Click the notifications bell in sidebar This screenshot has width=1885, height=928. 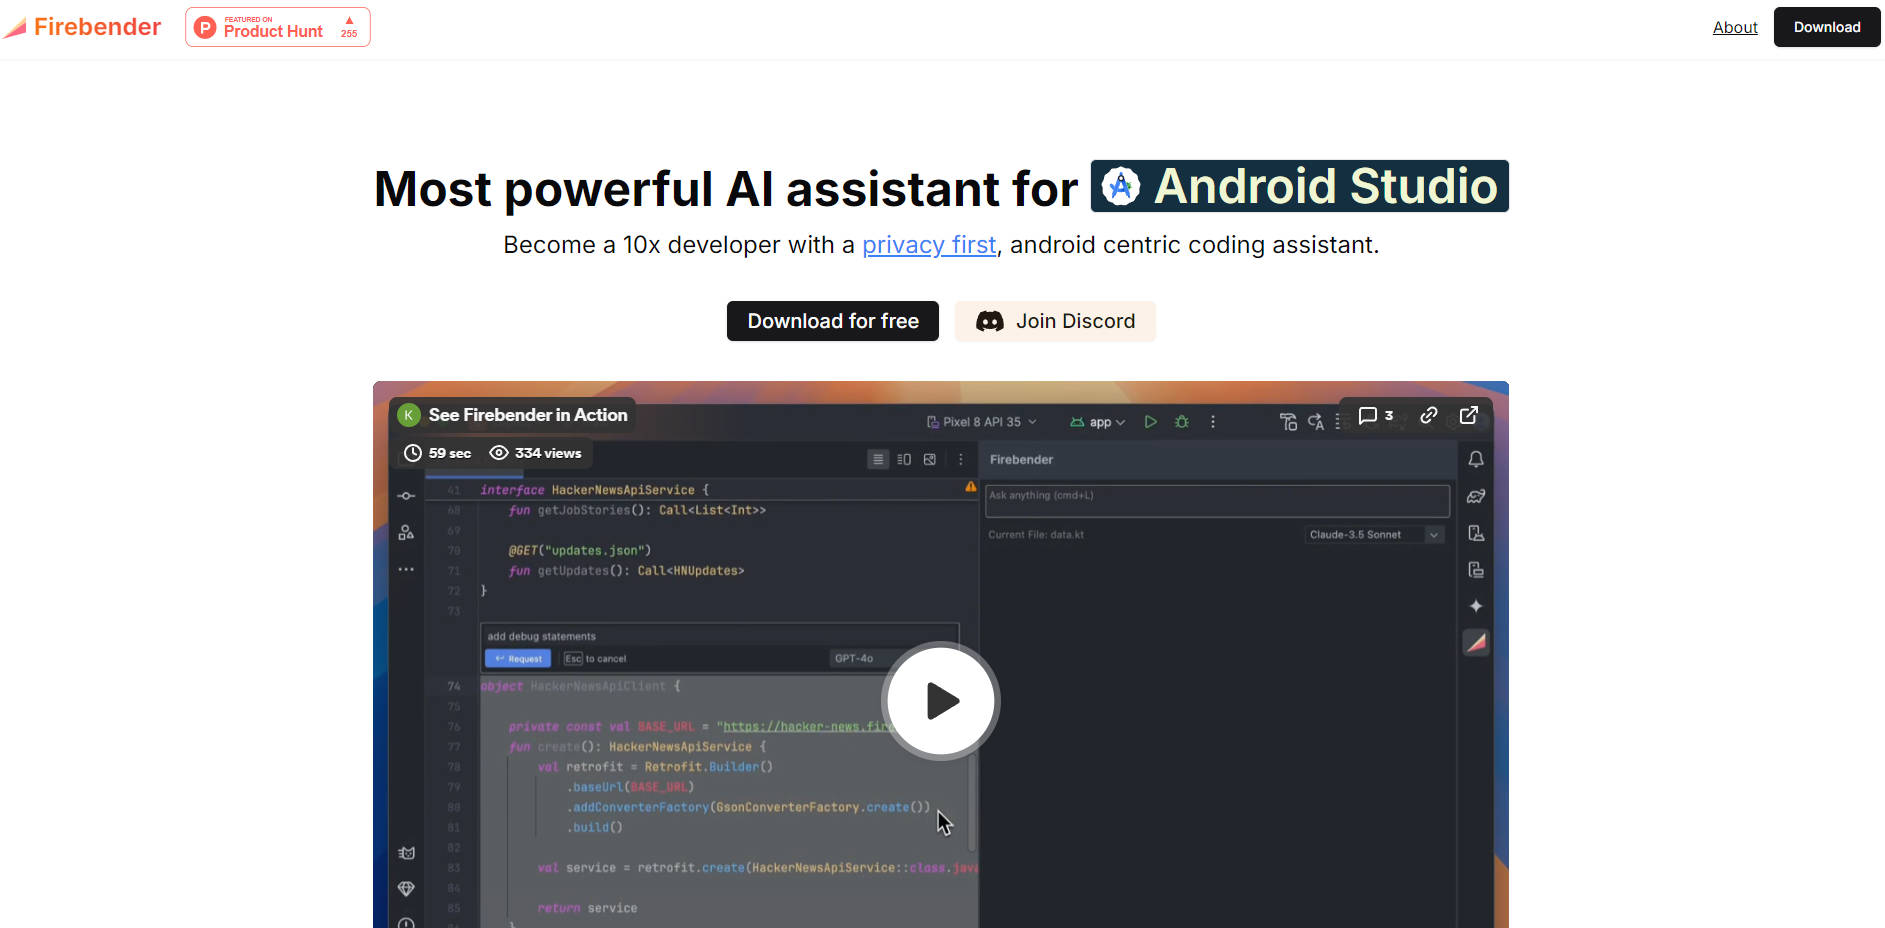1475,459
